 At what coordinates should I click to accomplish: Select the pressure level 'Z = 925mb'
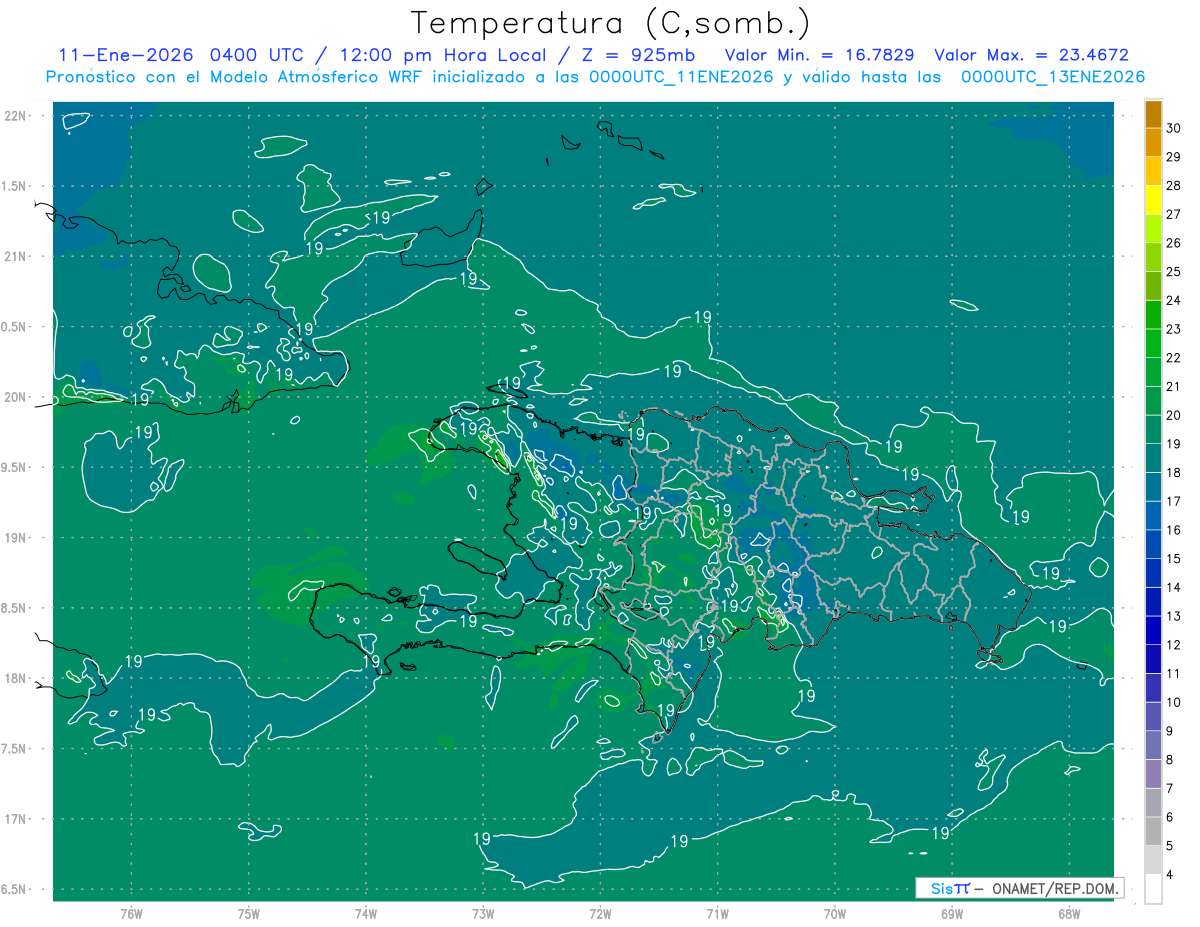640,55
